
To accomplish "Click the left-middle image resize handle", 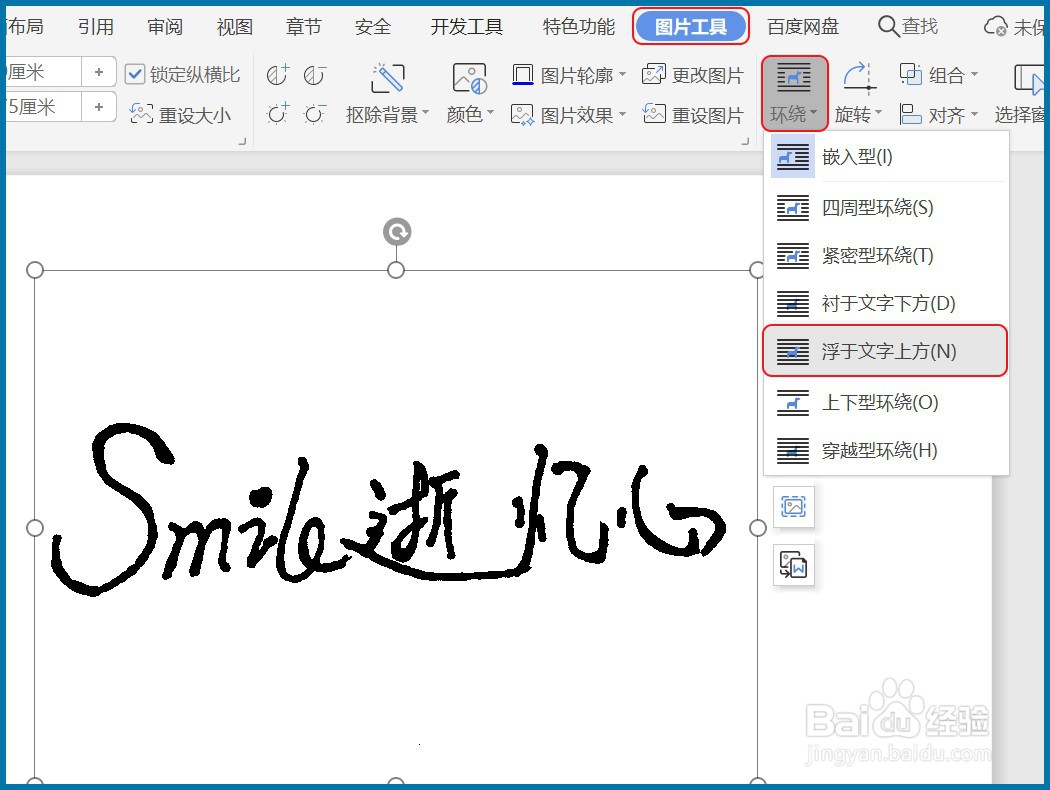I will coord(35,528).
